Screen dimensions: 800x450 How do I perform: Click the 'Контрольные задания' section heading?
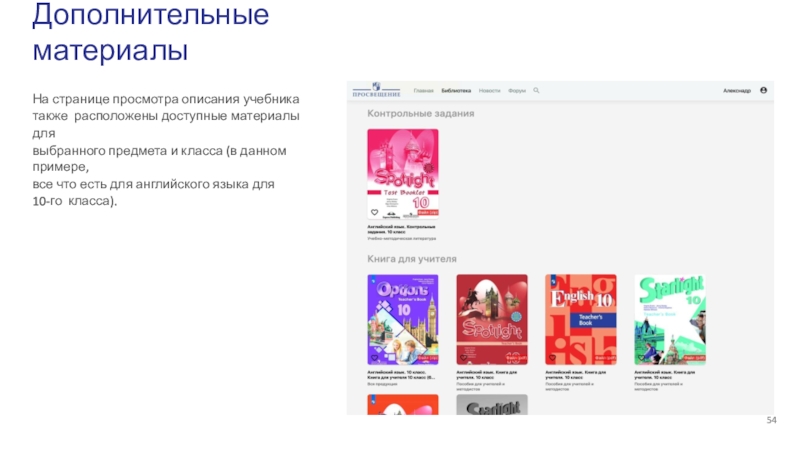(420, 113)
